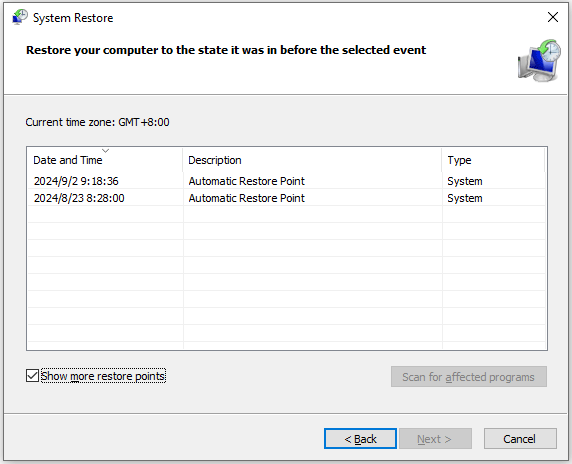Click the greyed-out Next button
This screenshot has height=464, width=572.
point(435,438)
